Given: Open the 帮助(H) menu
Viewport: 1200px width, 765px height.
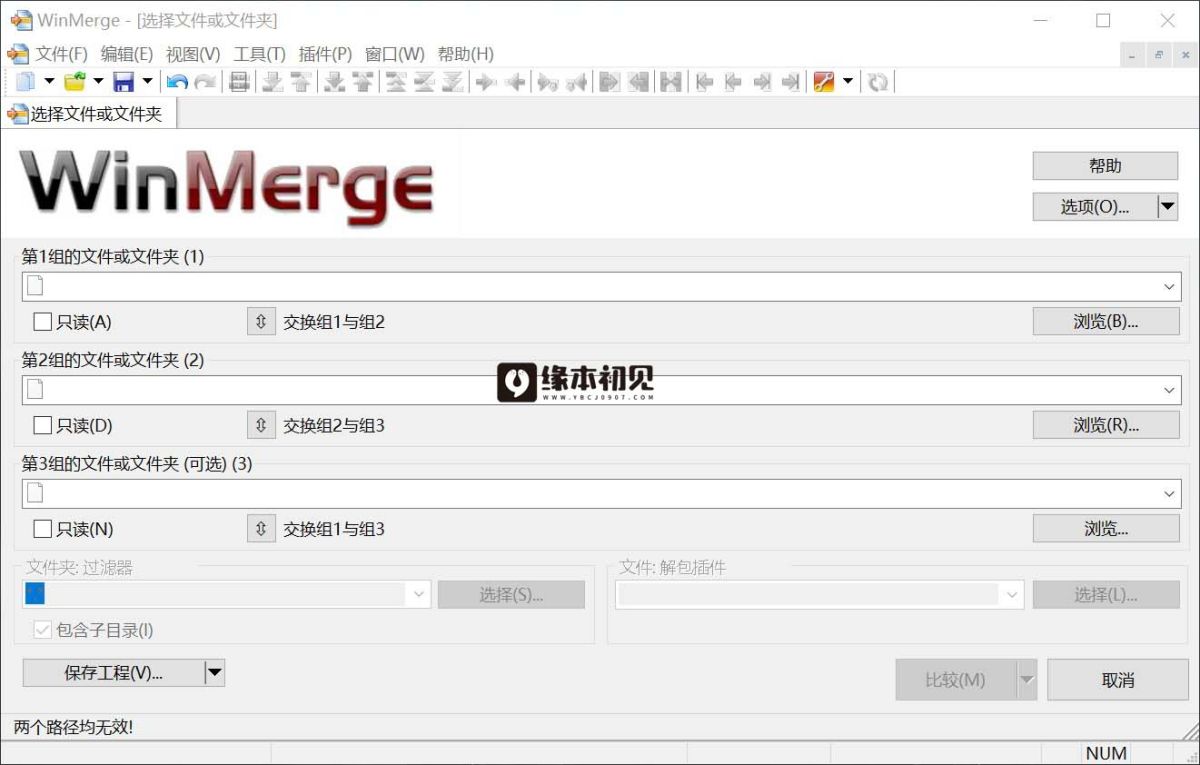Looking at the screenshot, I should [466, 54].
